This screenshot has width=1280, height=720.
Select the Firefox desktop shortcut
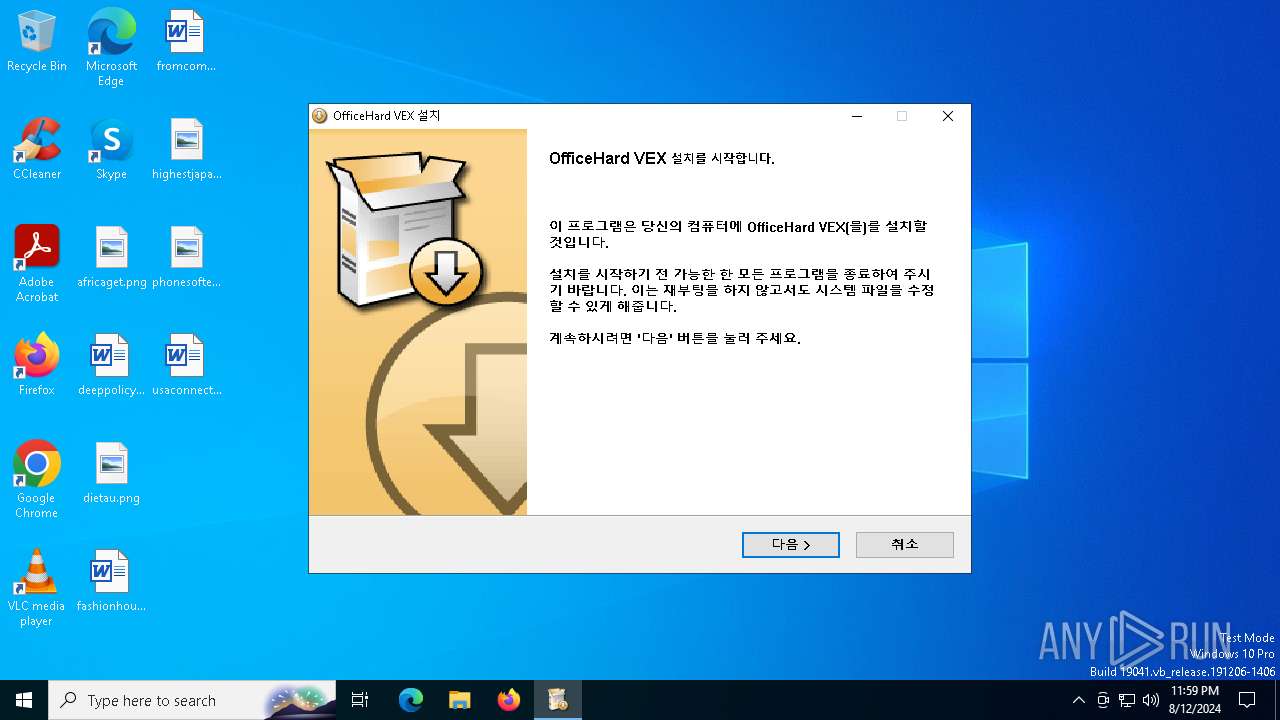click(x=37, y=366)
